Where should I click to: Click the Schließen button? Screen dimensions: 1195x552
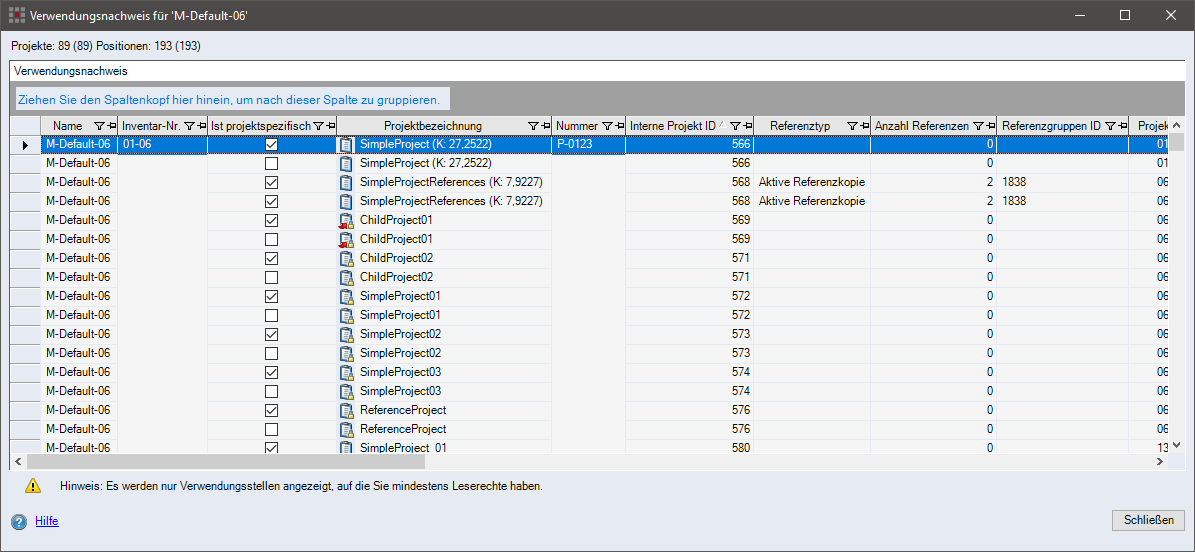click(x=1149, y=520)
